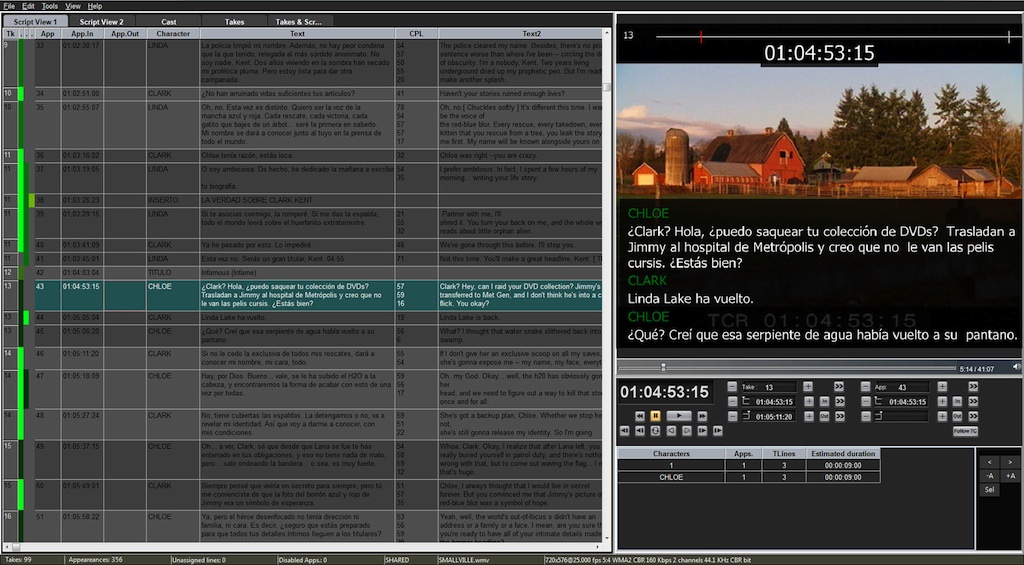Image resolution: width=1024 pixels, height=565 pixels.
Task: Click the App number field showing 43
Action: click(x=902, y=387)
